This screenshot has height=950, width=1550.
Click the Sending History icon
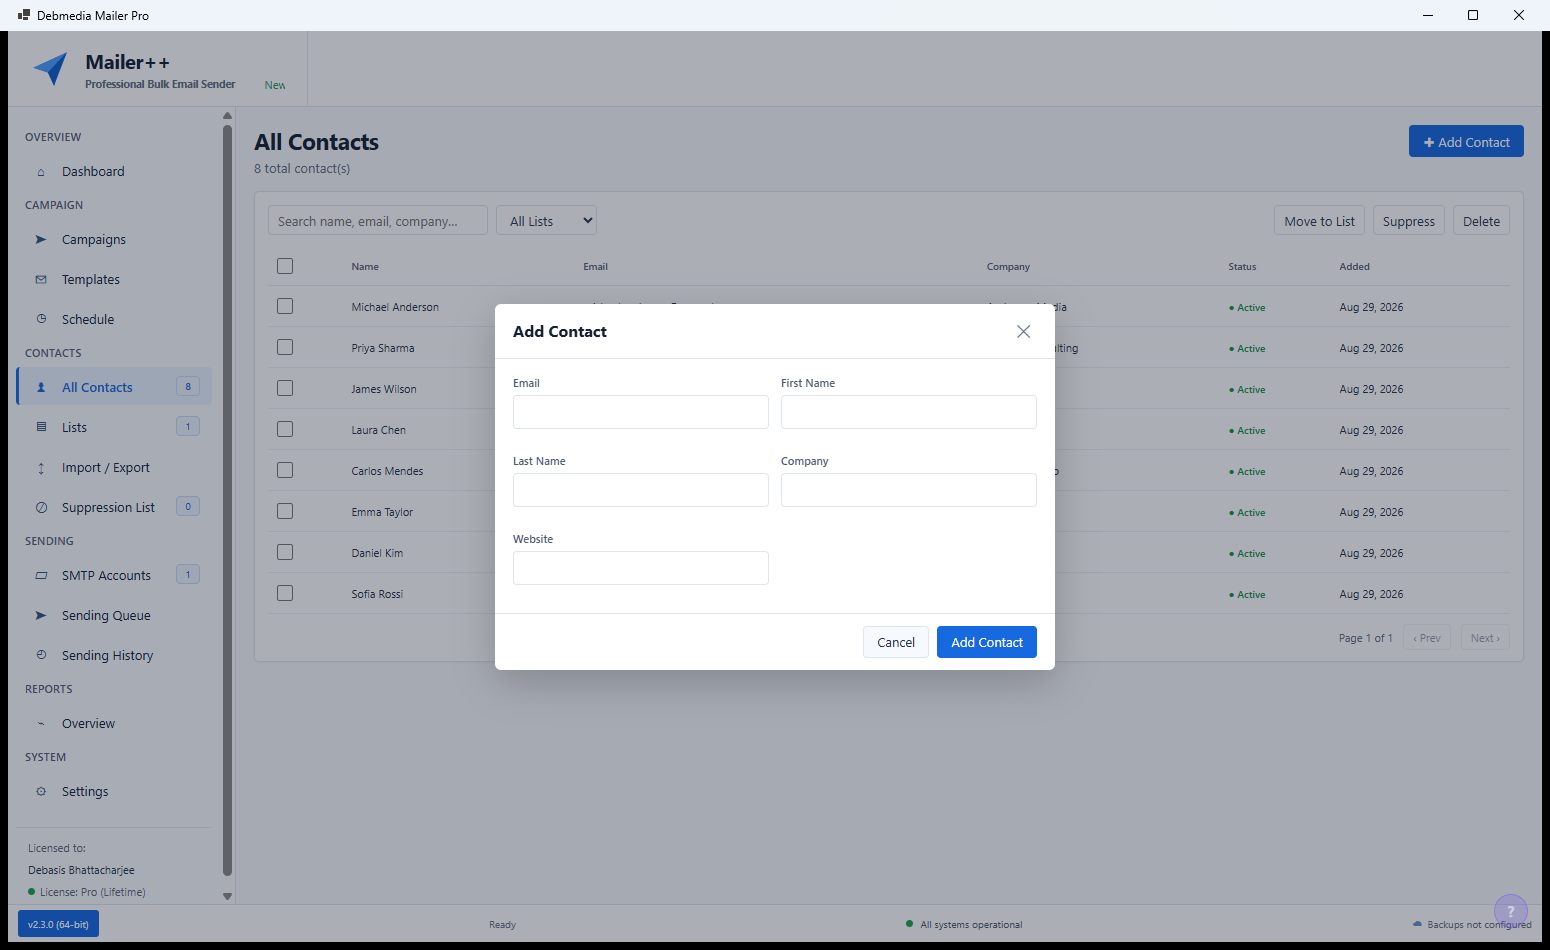[x=41, y=656]
